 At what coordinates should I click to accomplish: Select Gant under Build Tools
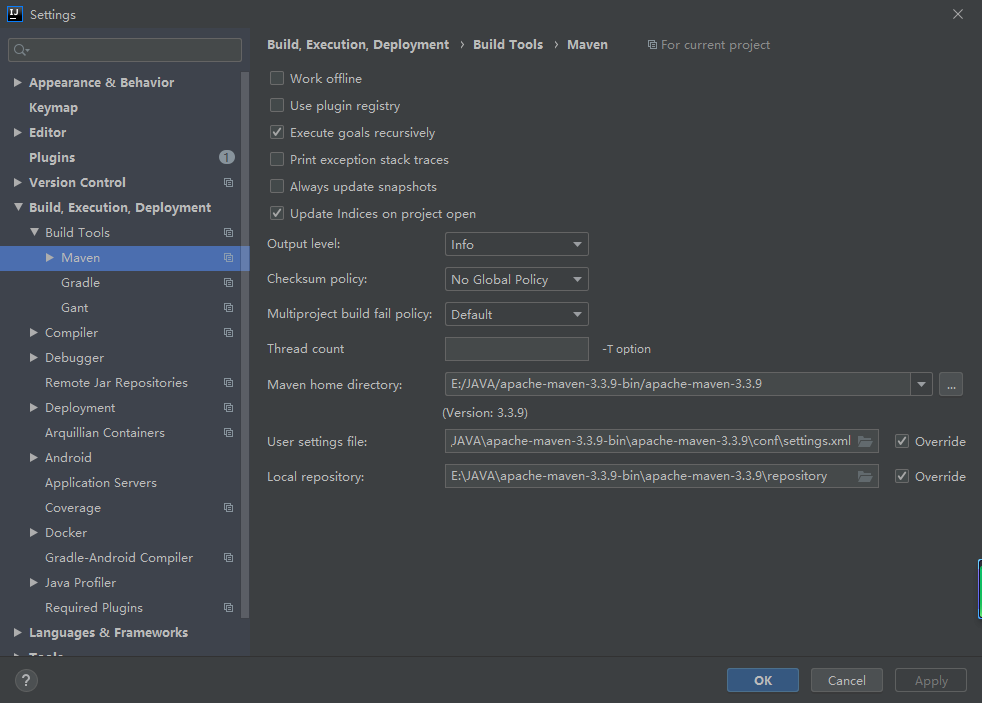(75, 308)
